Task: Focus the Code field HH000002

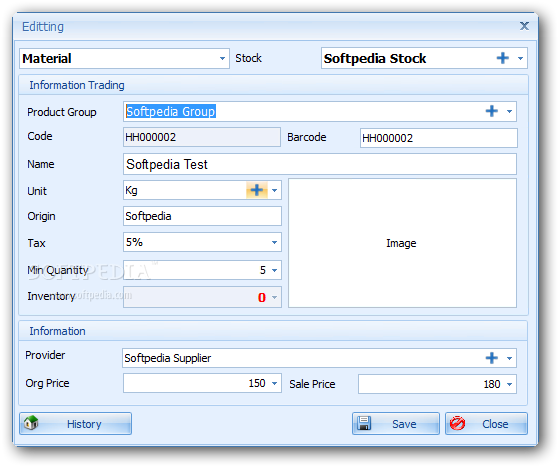Action: 202,137
